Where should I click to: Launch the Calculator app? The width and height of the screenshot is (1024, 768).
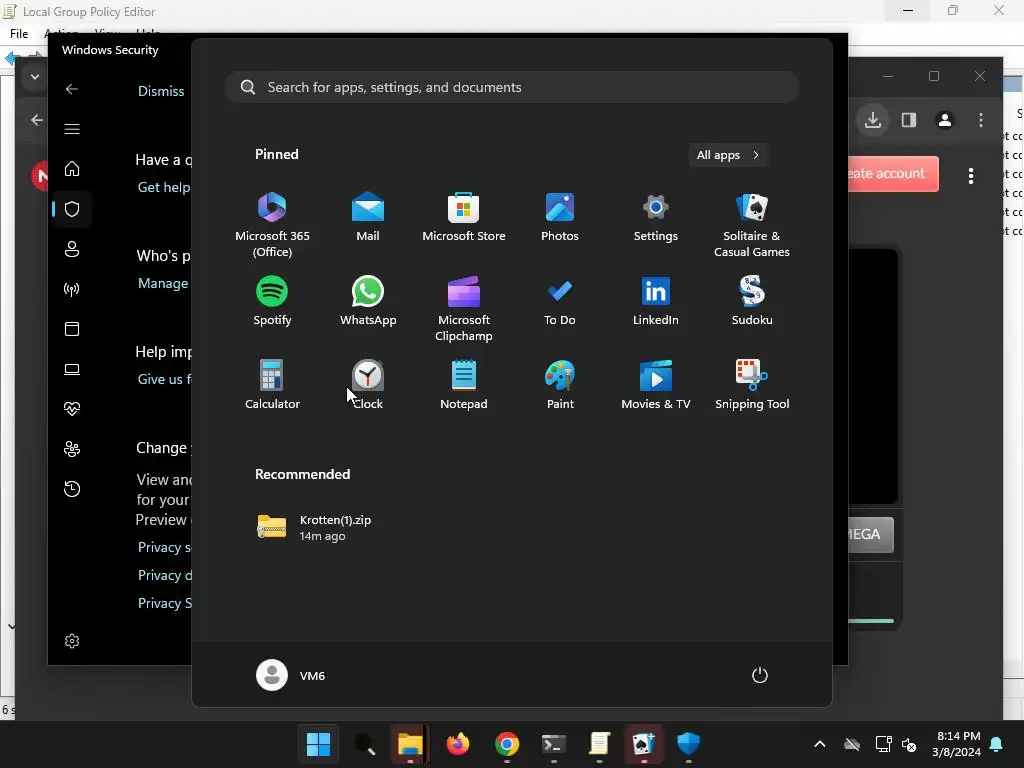[x=272, y=384]
